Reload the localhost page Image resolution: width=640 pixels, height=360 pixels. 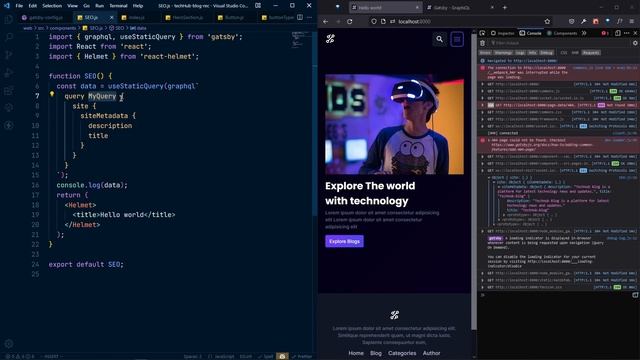coord(350,21)
